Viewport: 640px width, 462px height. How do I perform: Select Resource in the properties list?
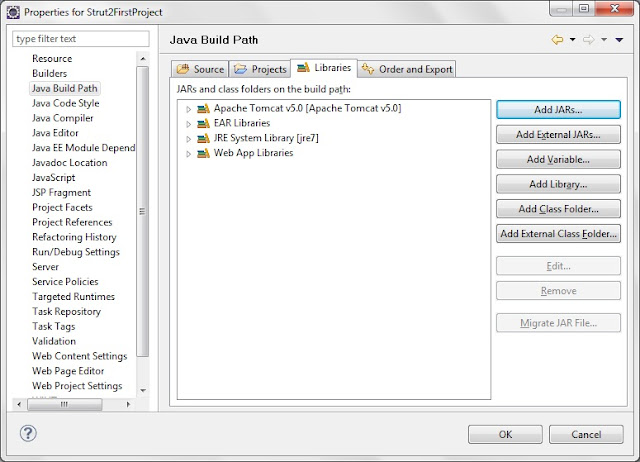click(52, 58)
